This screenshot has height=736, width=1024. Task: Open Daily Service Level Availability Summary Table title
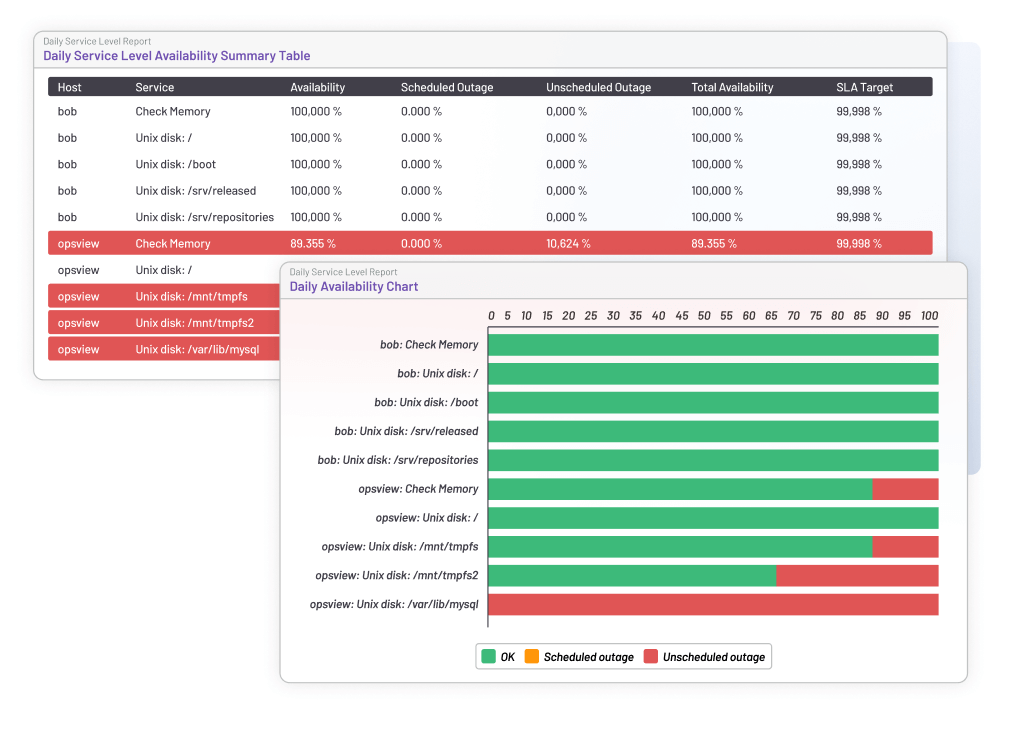tap(176, 56)
